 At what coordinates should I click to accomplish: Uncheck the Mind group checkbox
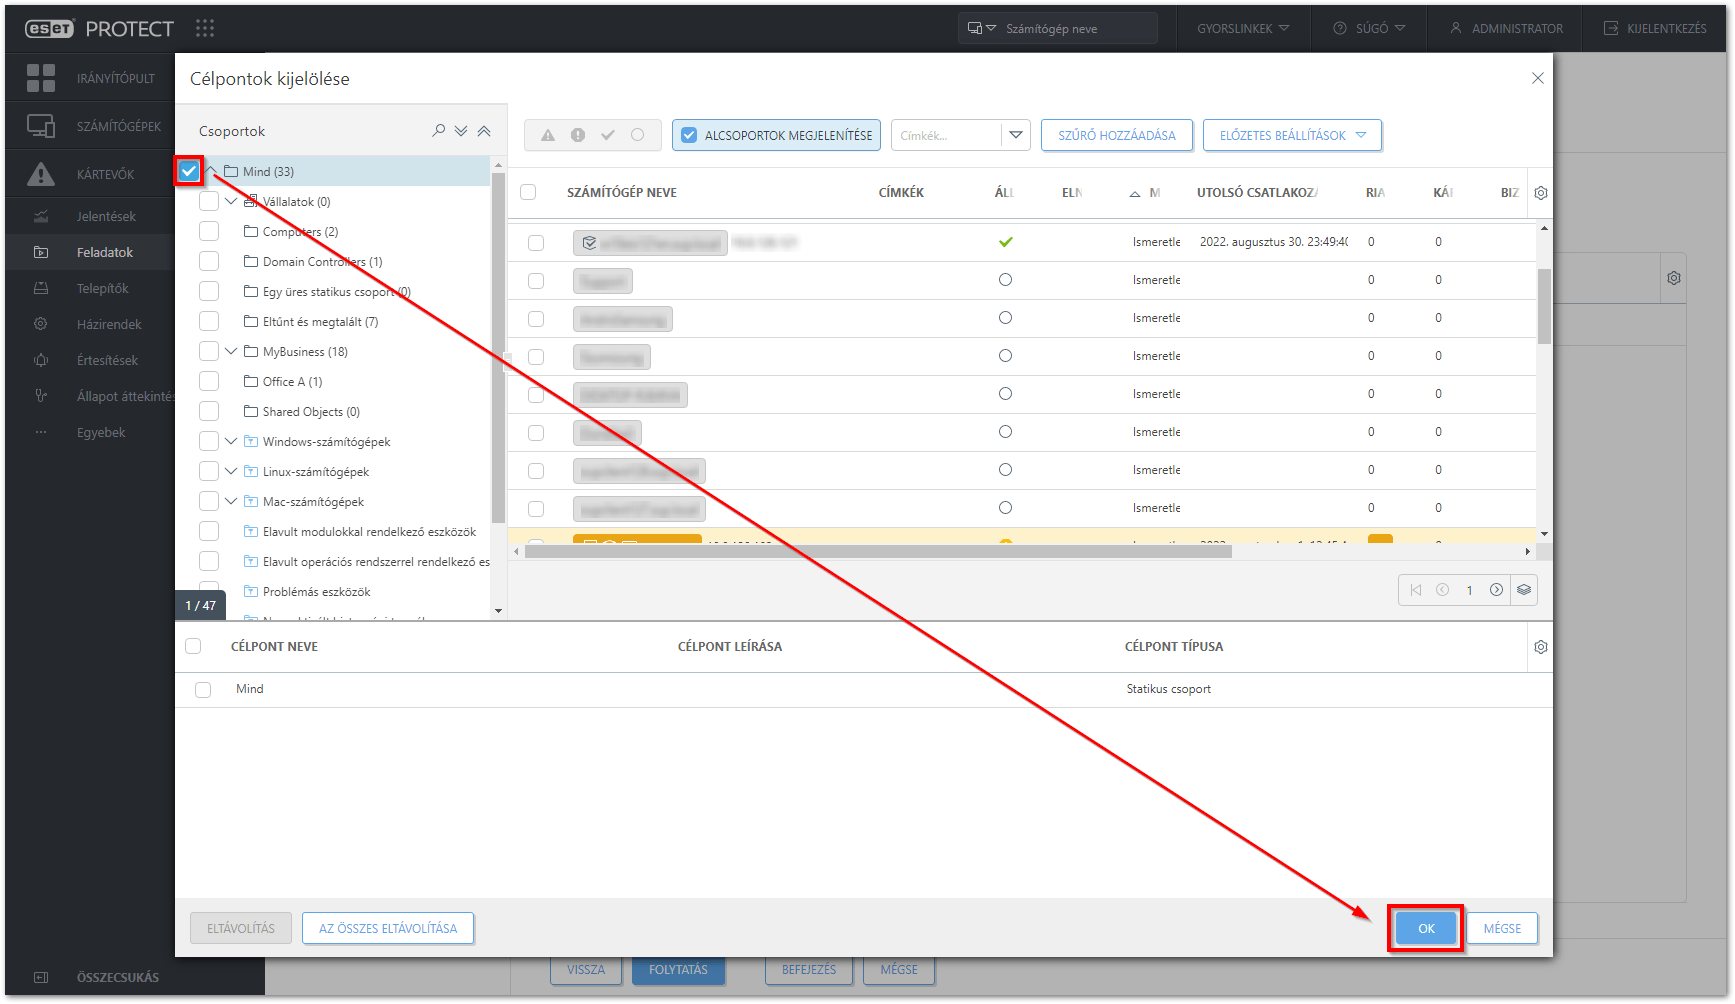point(189,171)
